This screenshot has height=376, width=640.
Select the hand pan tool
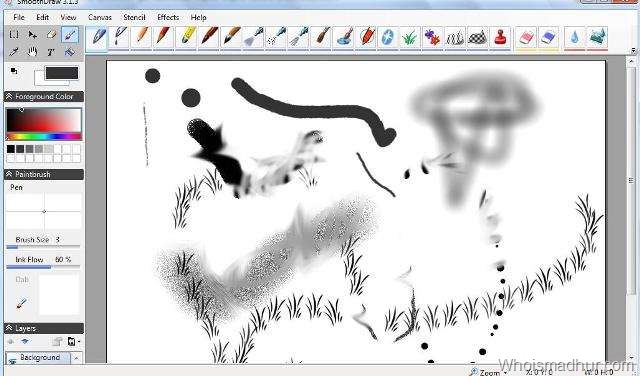coord(32,52)
